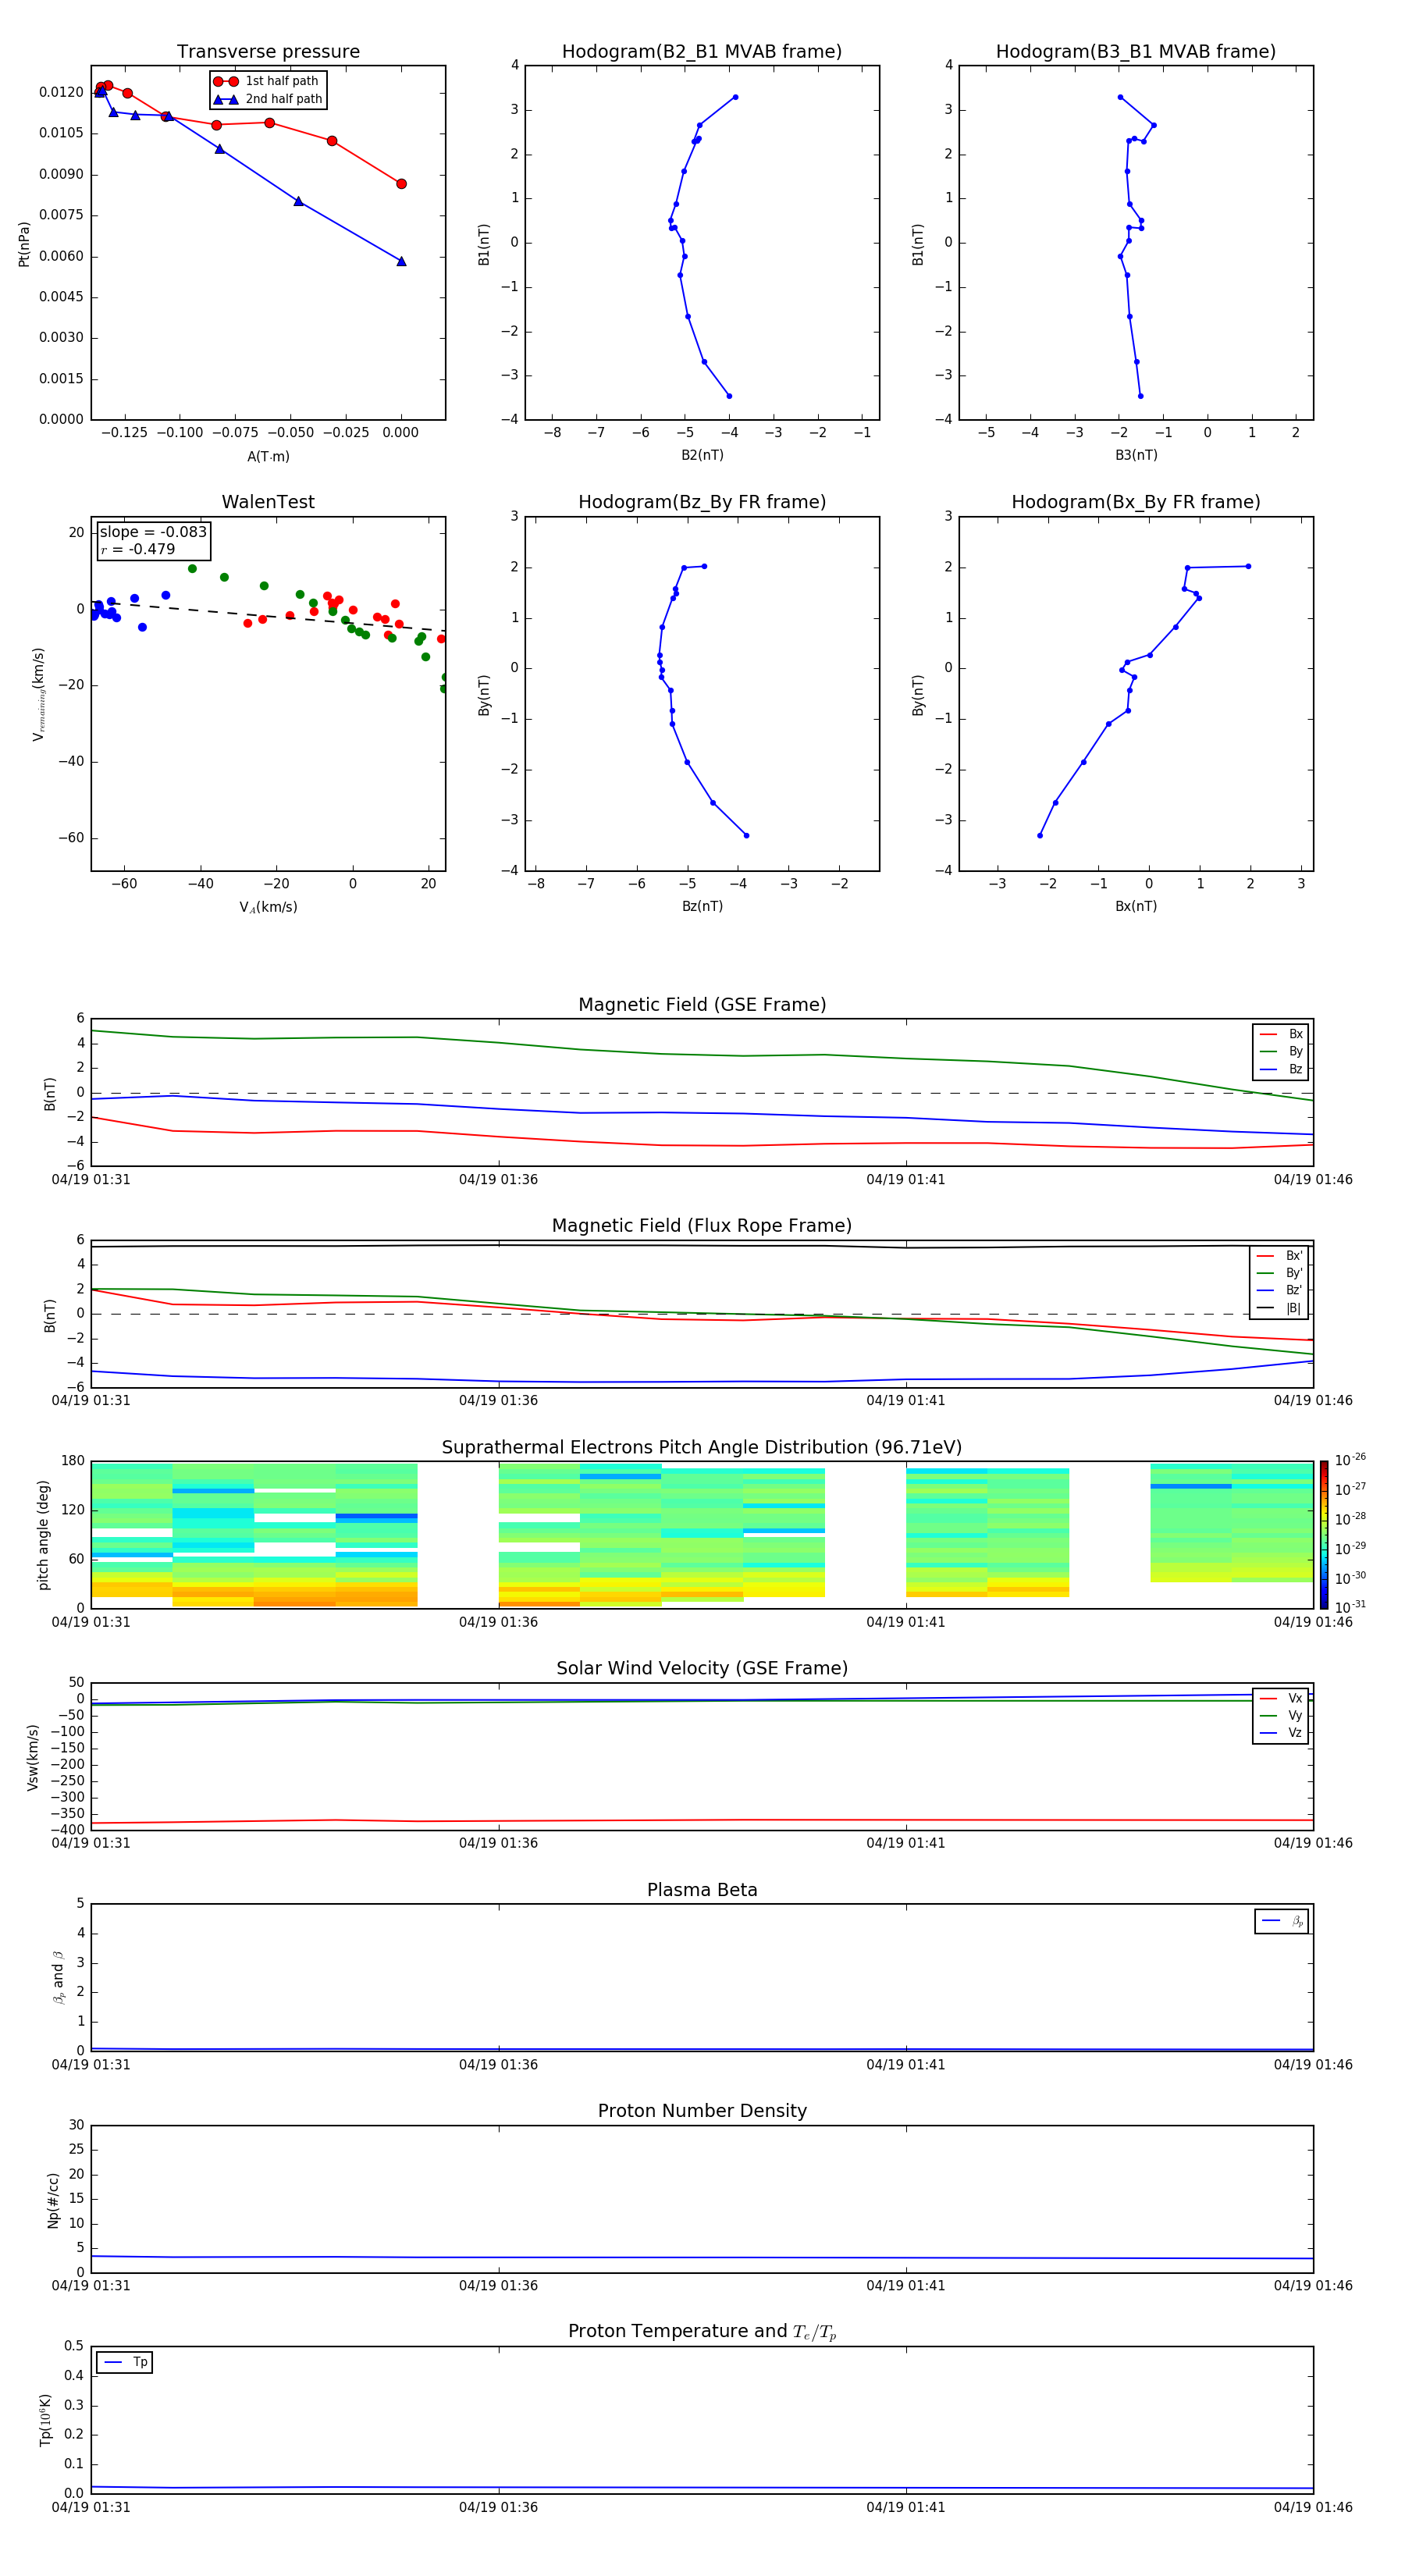
Task: Click 'Magnetic Field (Flux Rope Frame)' title
Action: (x=702, y=1226)
